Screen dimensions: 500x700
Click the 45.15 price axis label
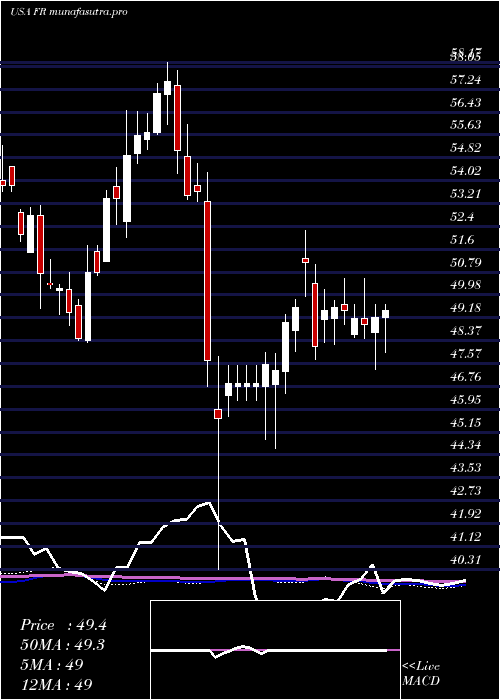[466, 422]
